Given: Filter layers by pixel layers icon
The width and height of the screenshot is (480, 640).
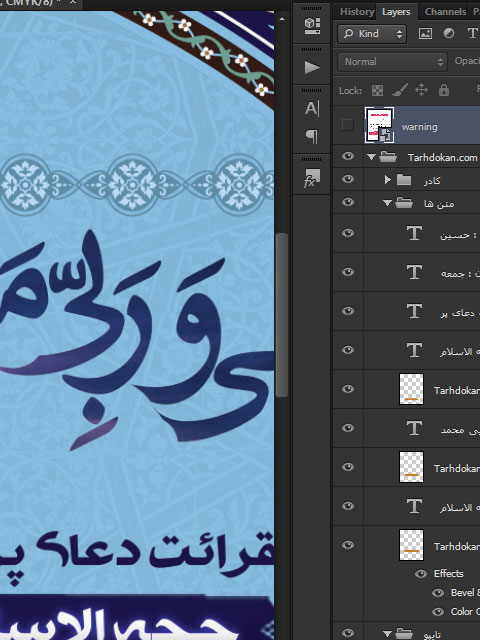Looking at the screenshot, I should point(425,33).
